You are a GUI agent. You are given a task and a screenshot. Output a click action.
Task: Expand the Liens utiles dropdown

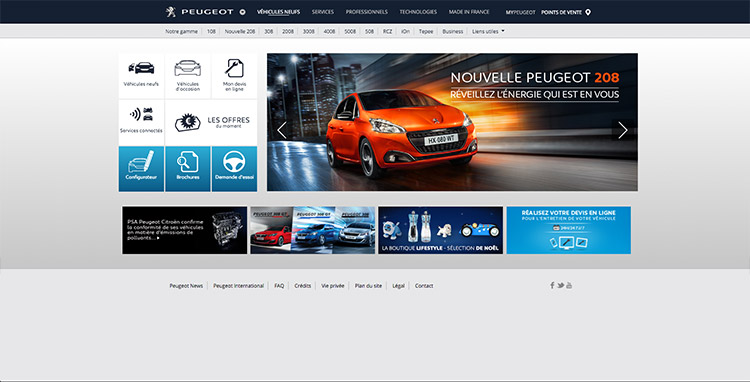[x=488, y=32]
